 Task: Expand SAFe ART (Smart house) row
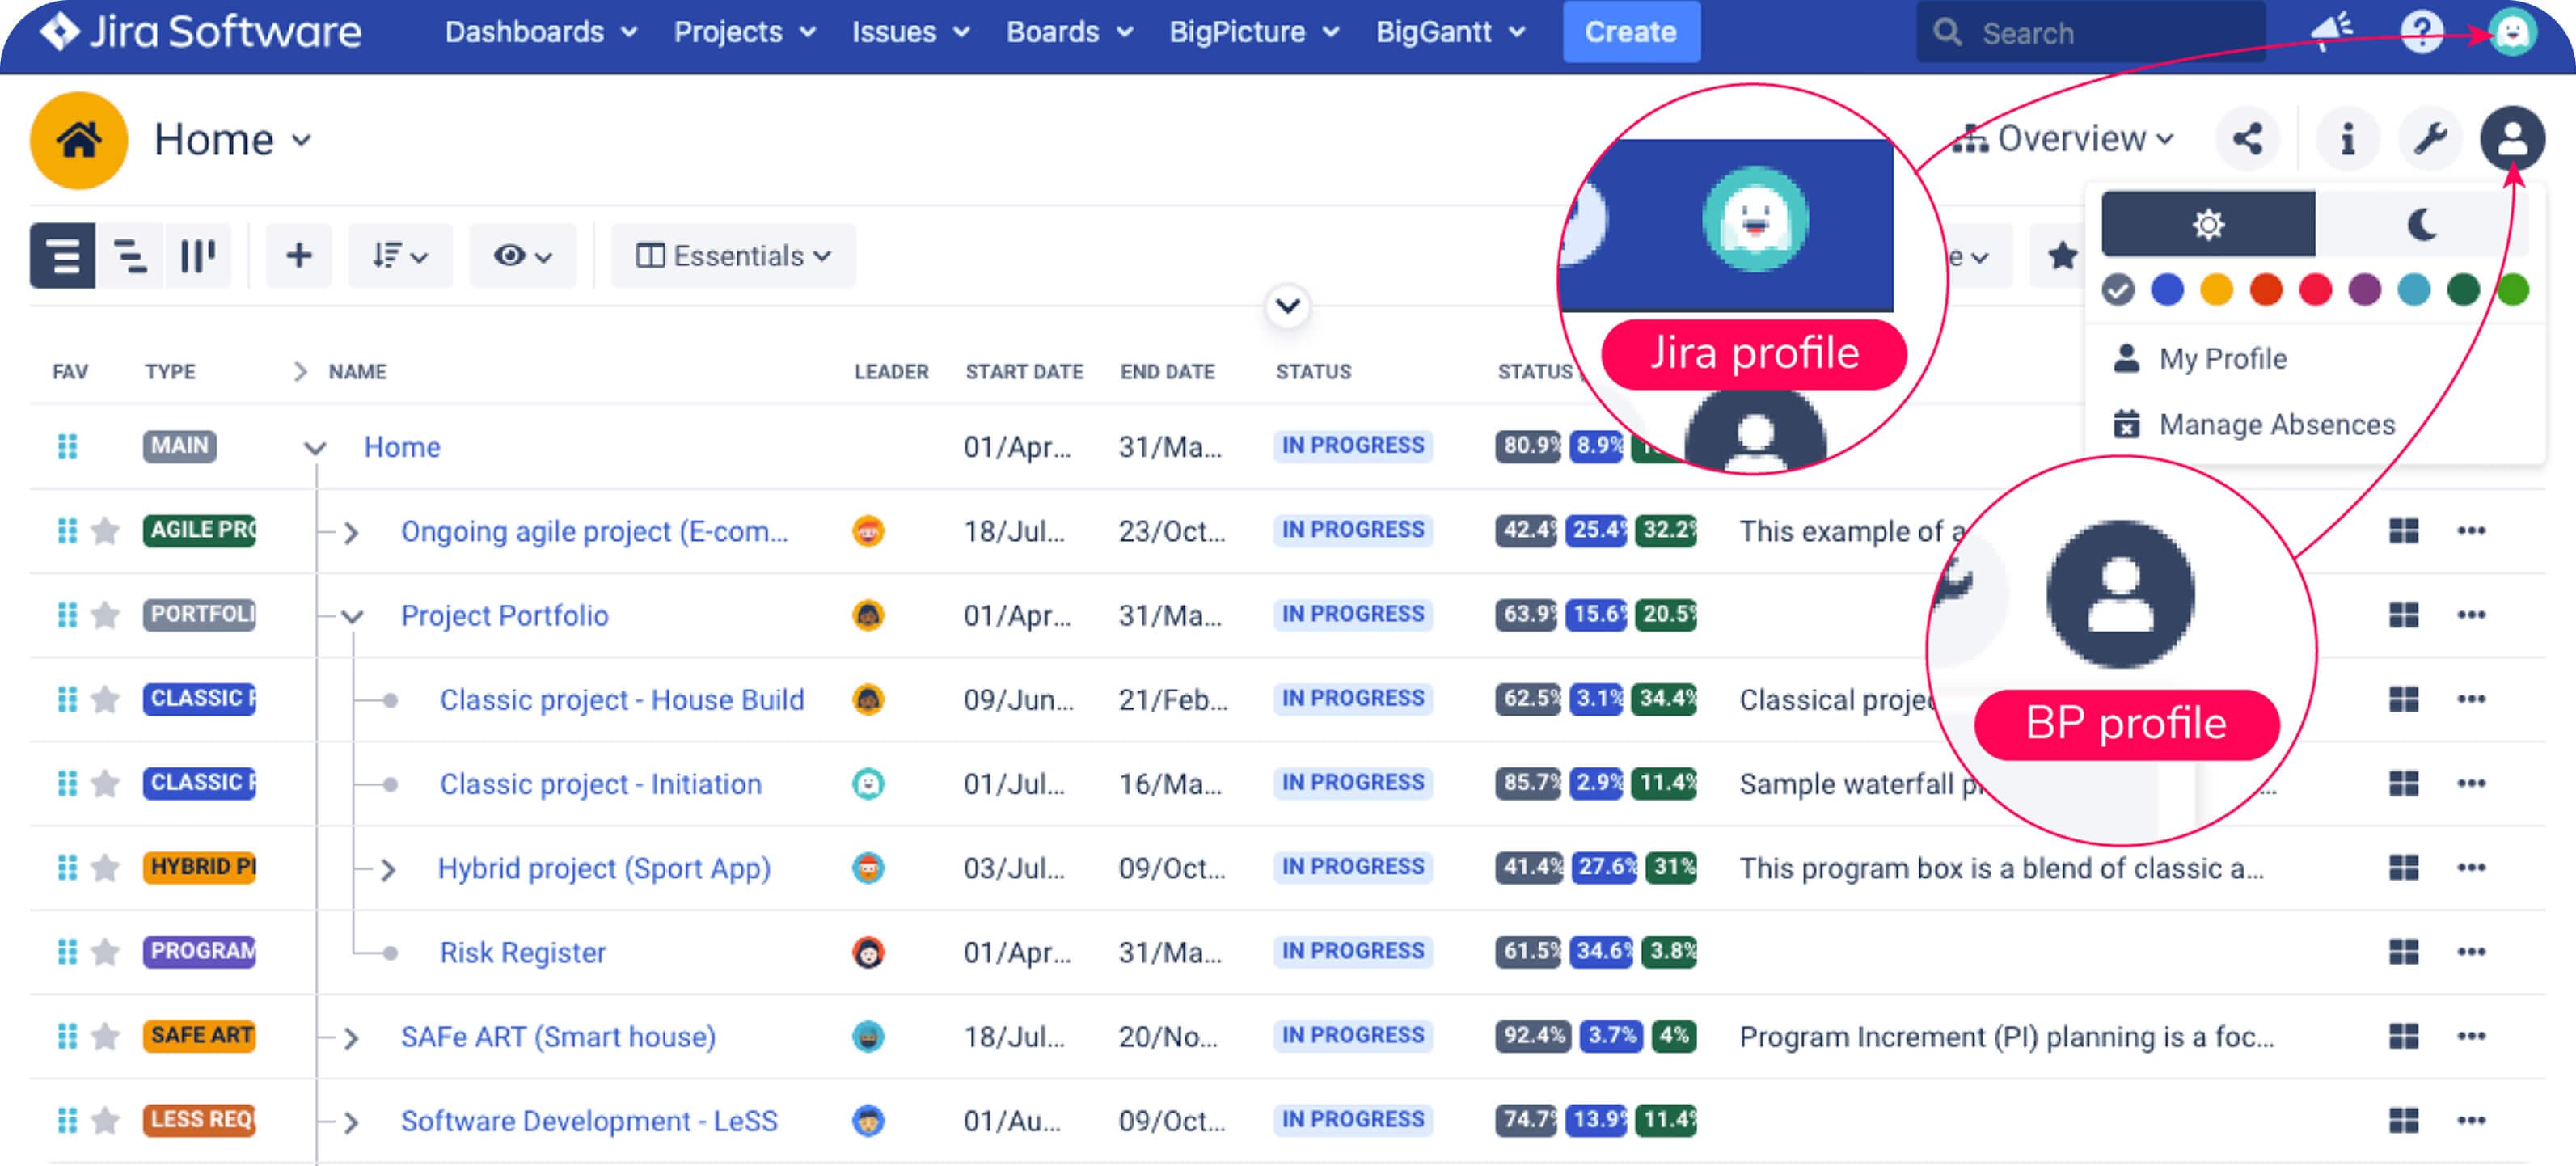[350, 1038]
